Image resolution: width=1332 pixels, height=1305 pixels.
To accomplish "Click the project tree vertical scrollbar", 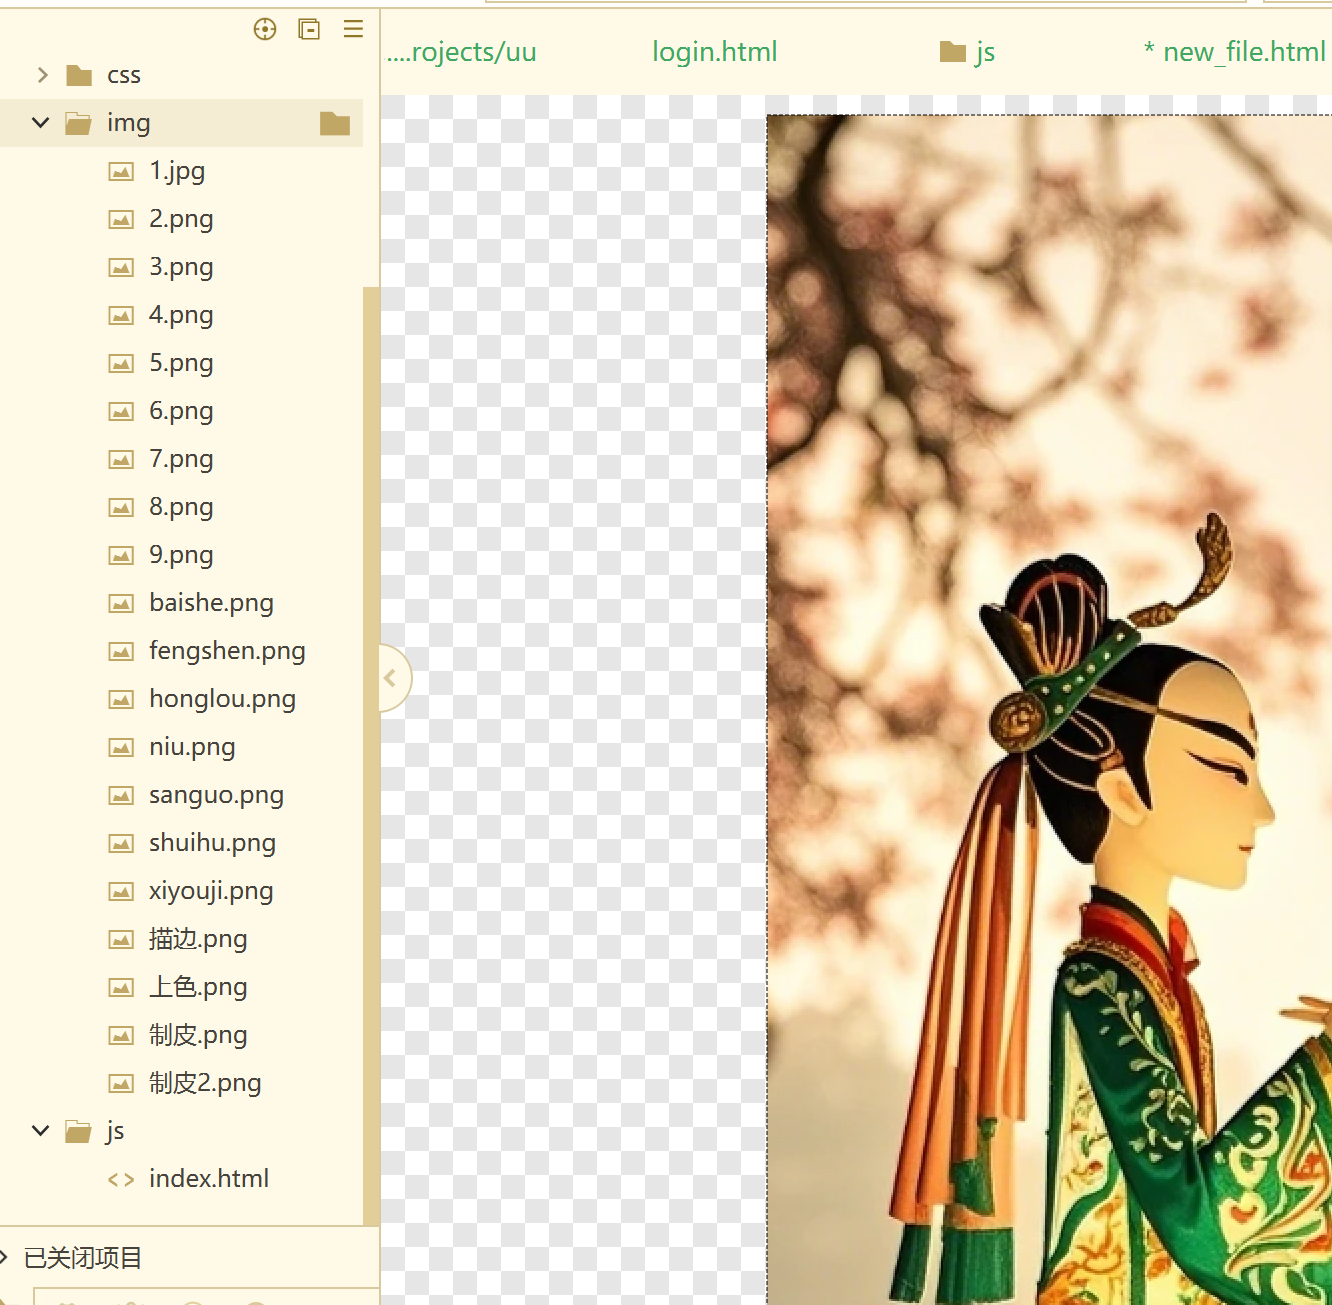I will pyautogui.click(x=371, y=755).
